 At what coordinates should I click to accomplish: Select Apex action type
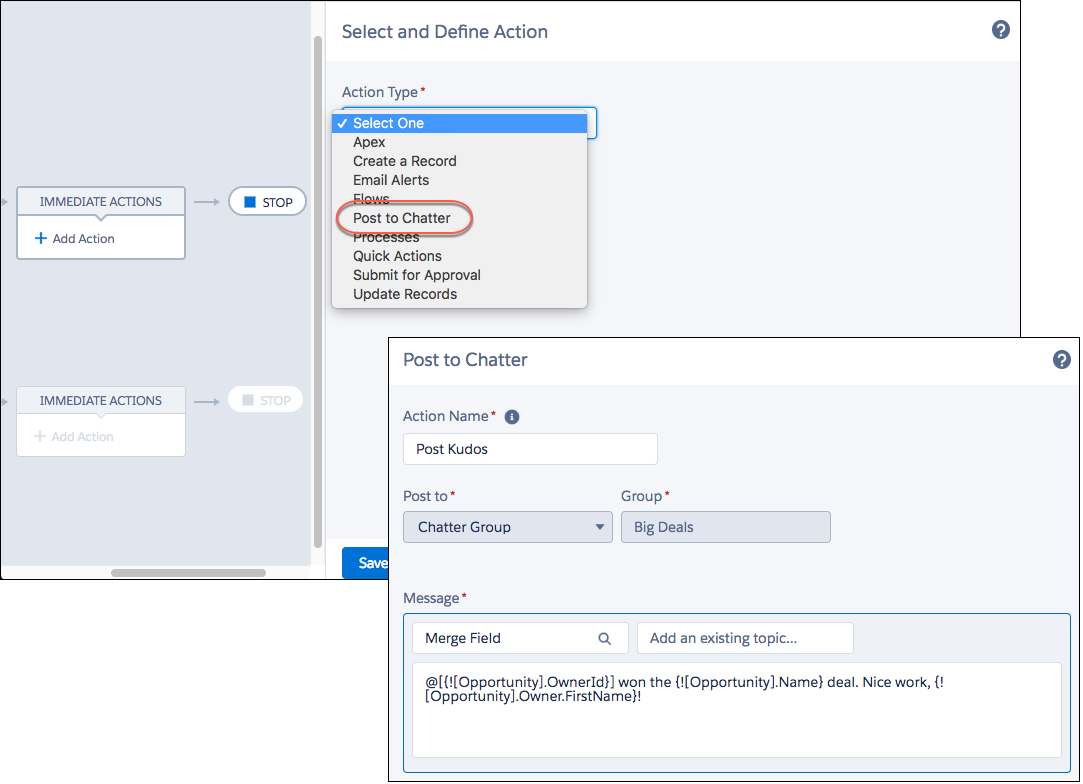click(x=459, y=142)
